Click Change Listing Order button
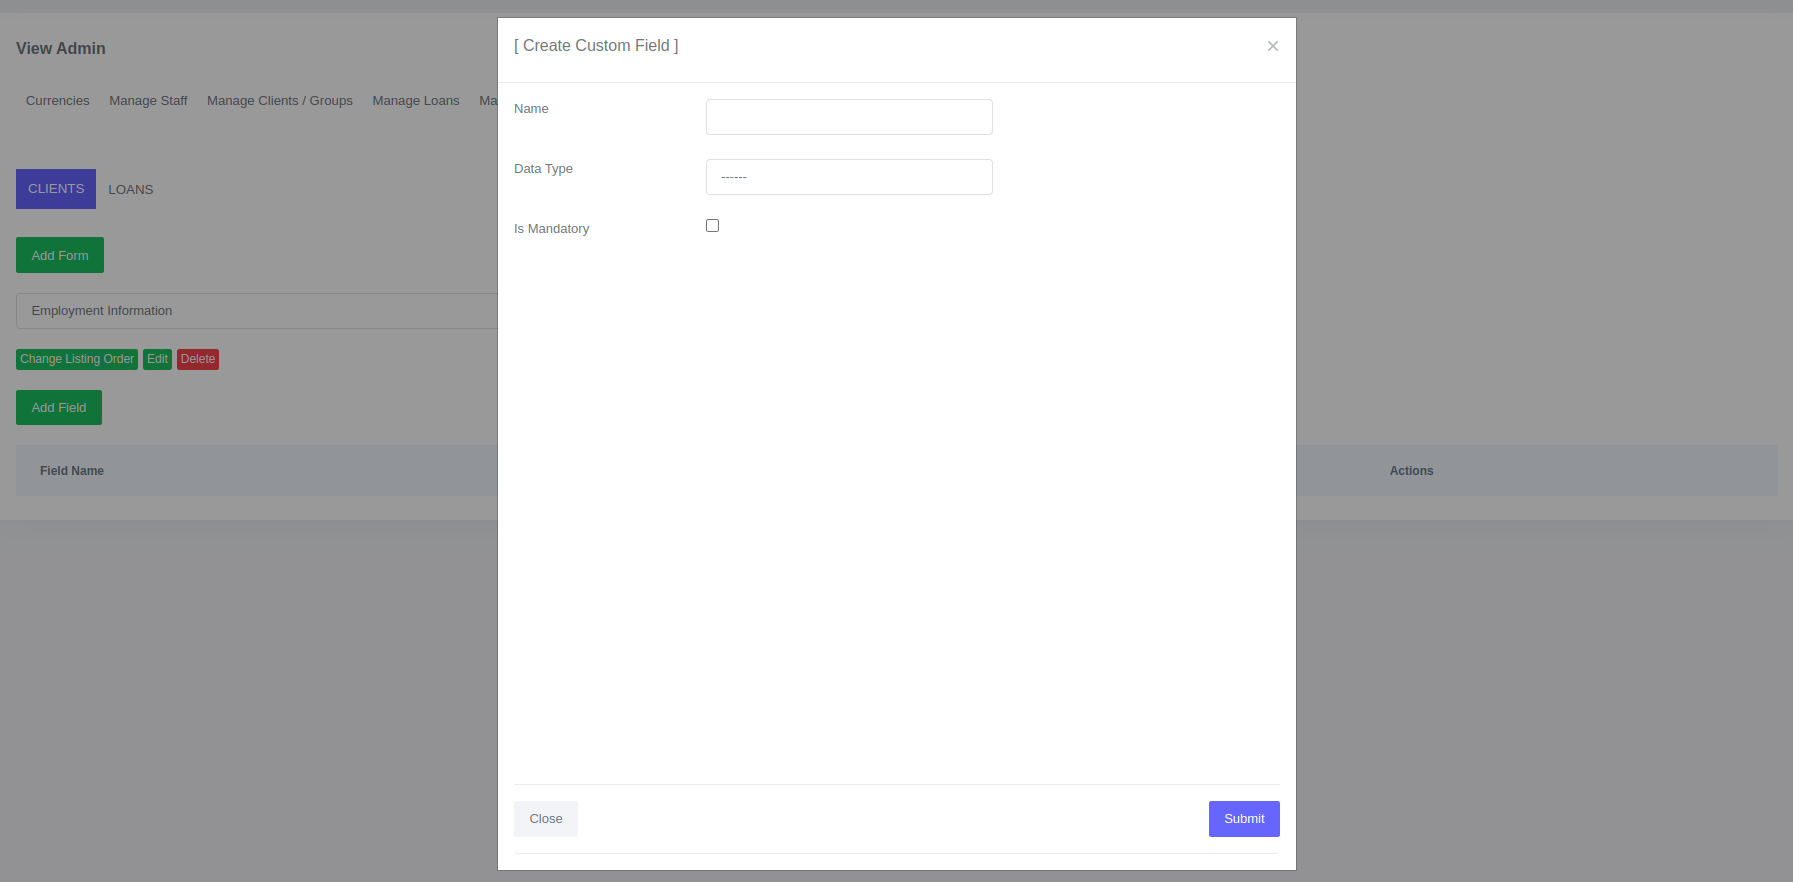The width and height of the screenshot is (1793, 882). click(x=77, y=359)
